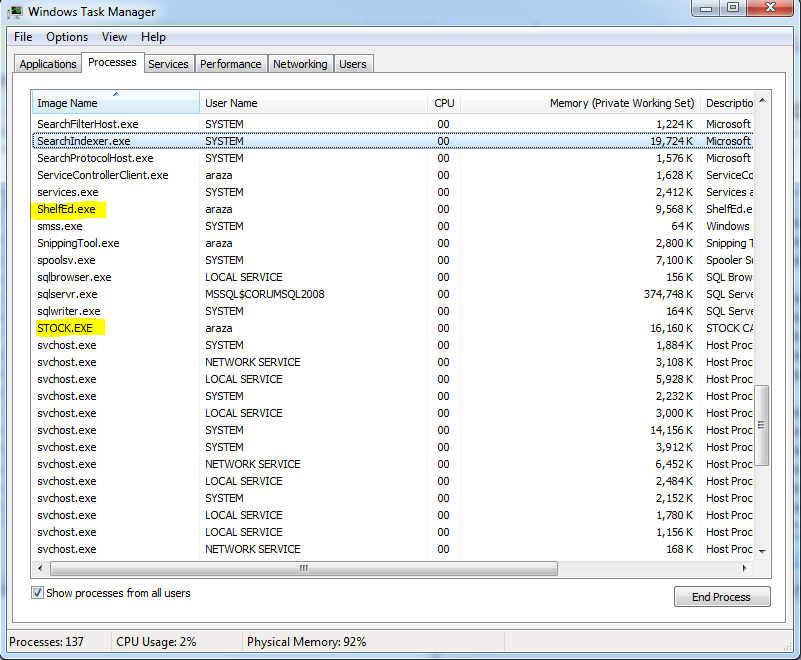Switch to the Performance tab
The width and height of the screenshot is (801, 660).
click(230, 64)
